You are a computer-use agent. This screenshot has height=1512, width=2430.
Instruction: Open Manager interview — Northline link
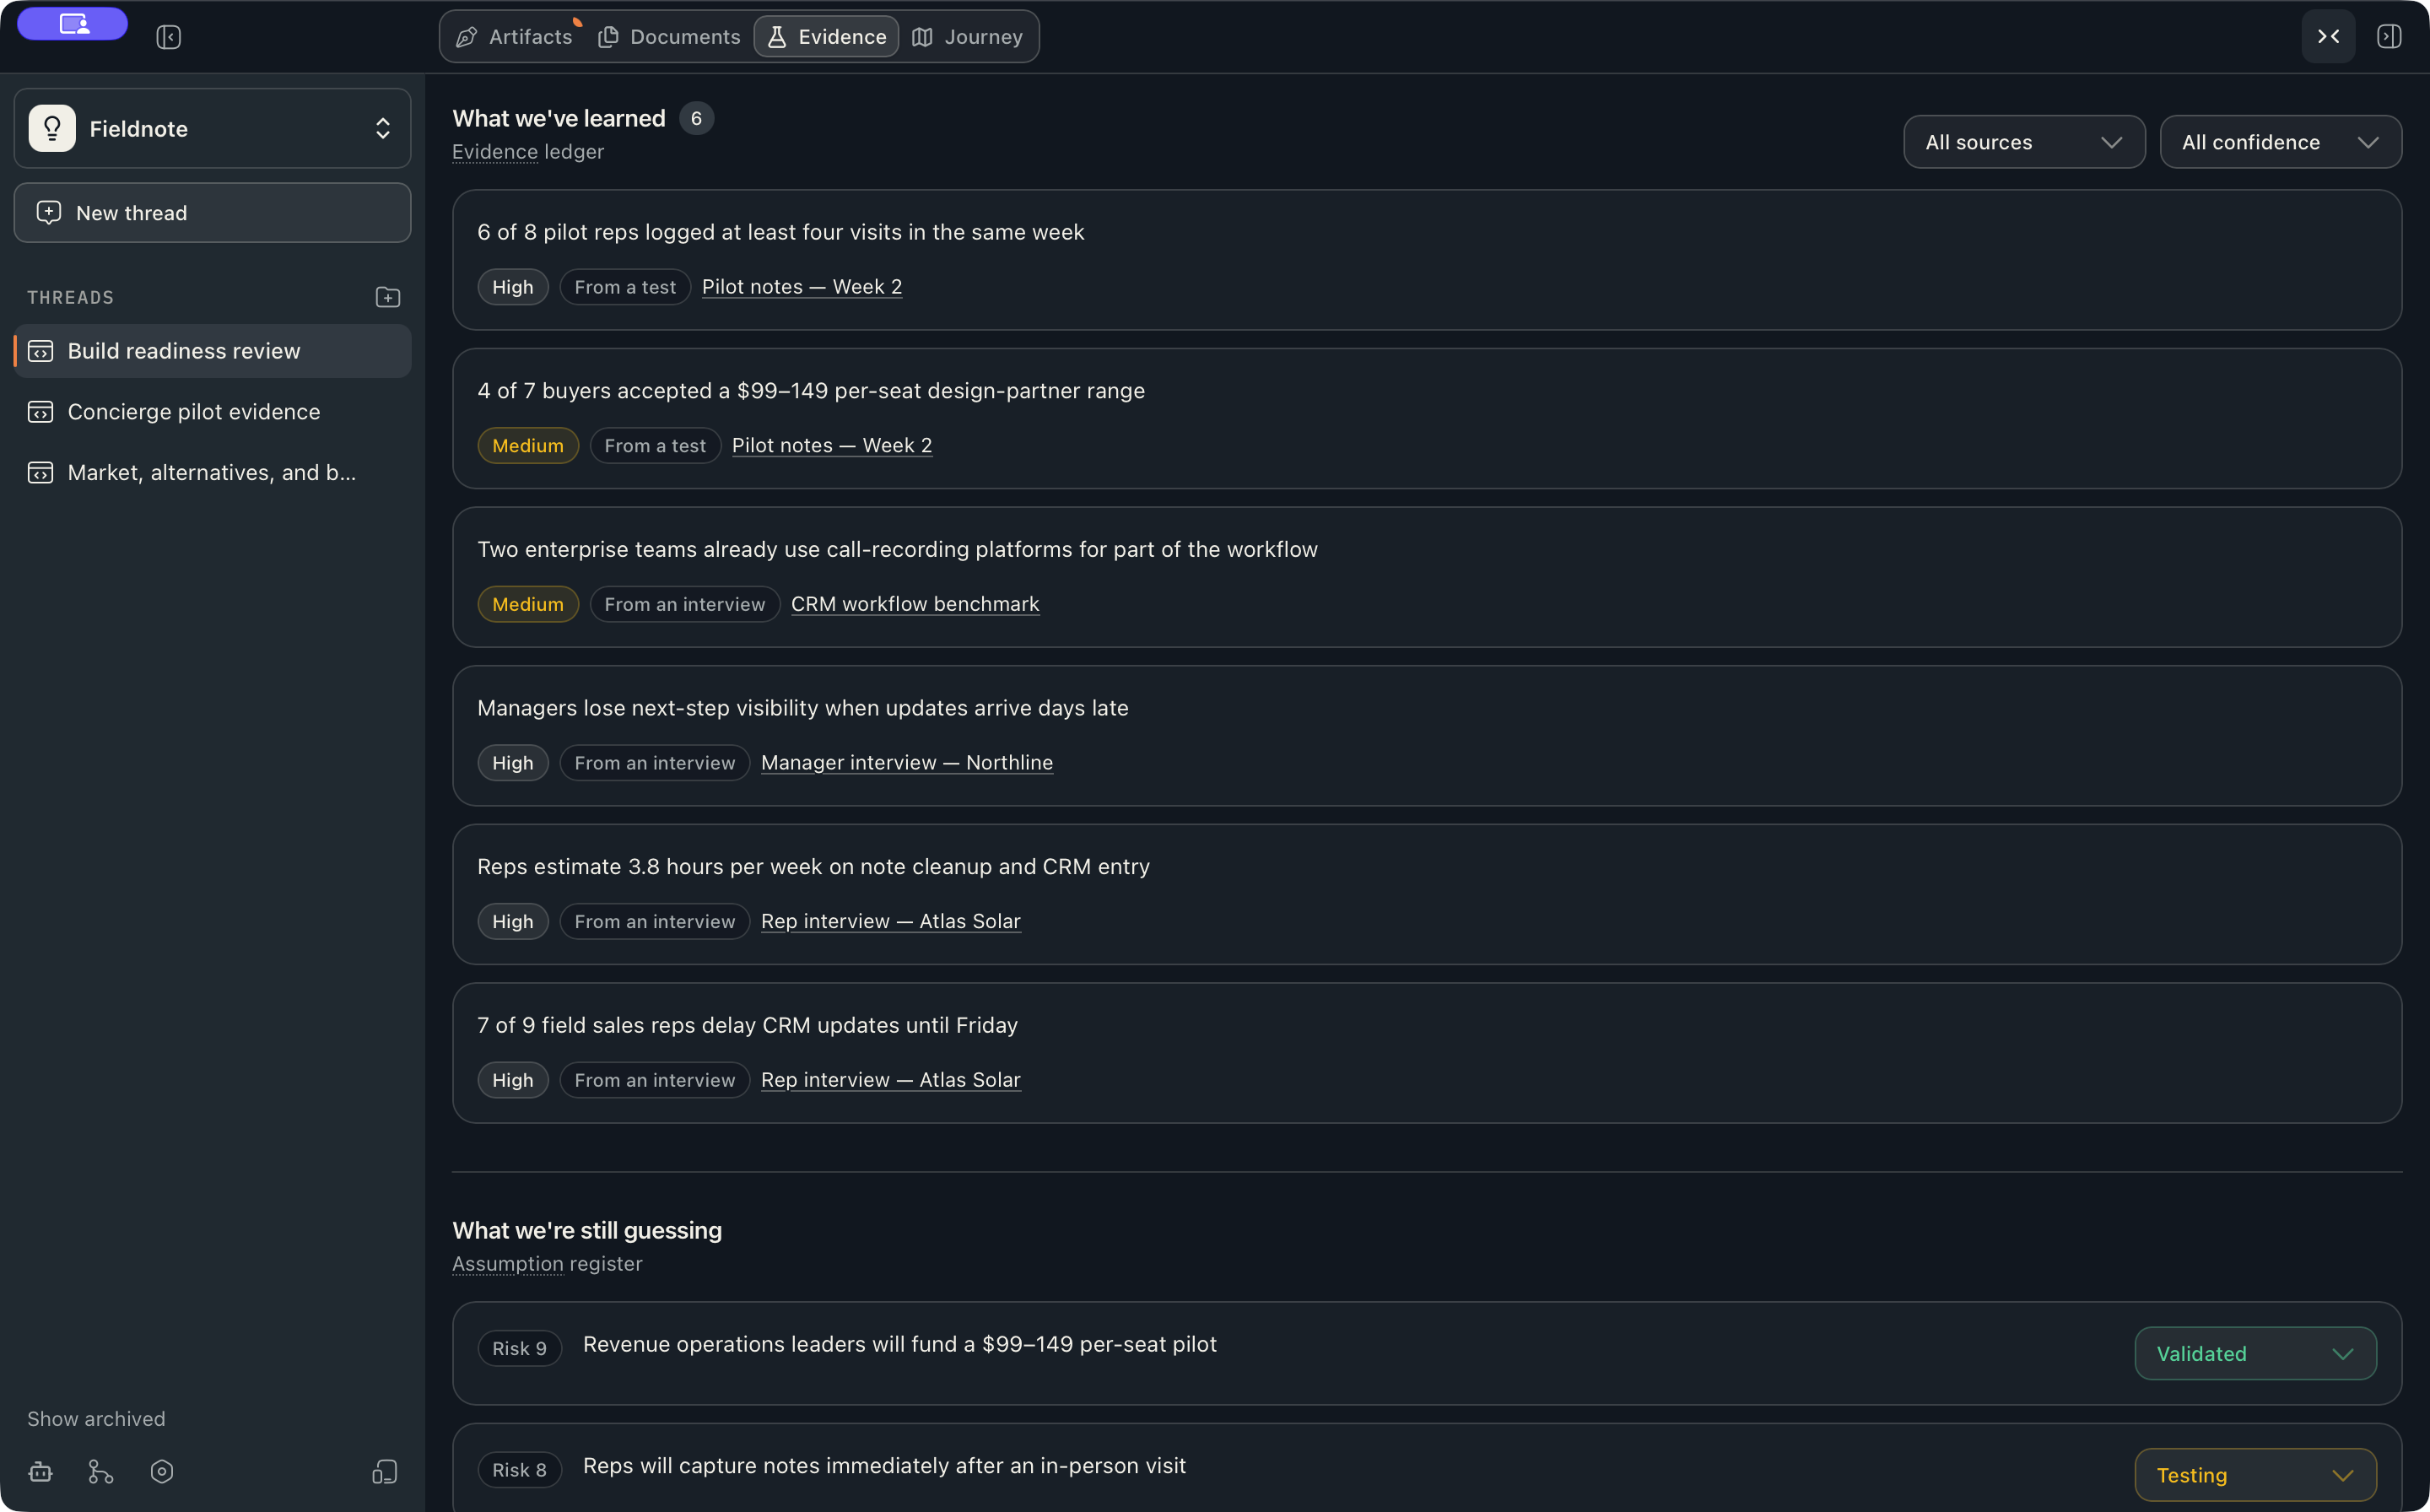[906, 763]
